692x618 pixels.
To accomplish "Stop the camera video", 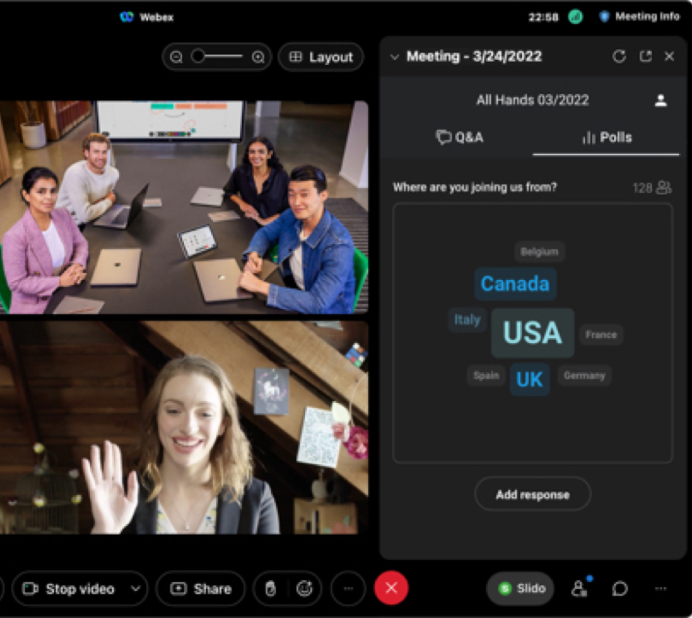I will (x=68, y=589).
